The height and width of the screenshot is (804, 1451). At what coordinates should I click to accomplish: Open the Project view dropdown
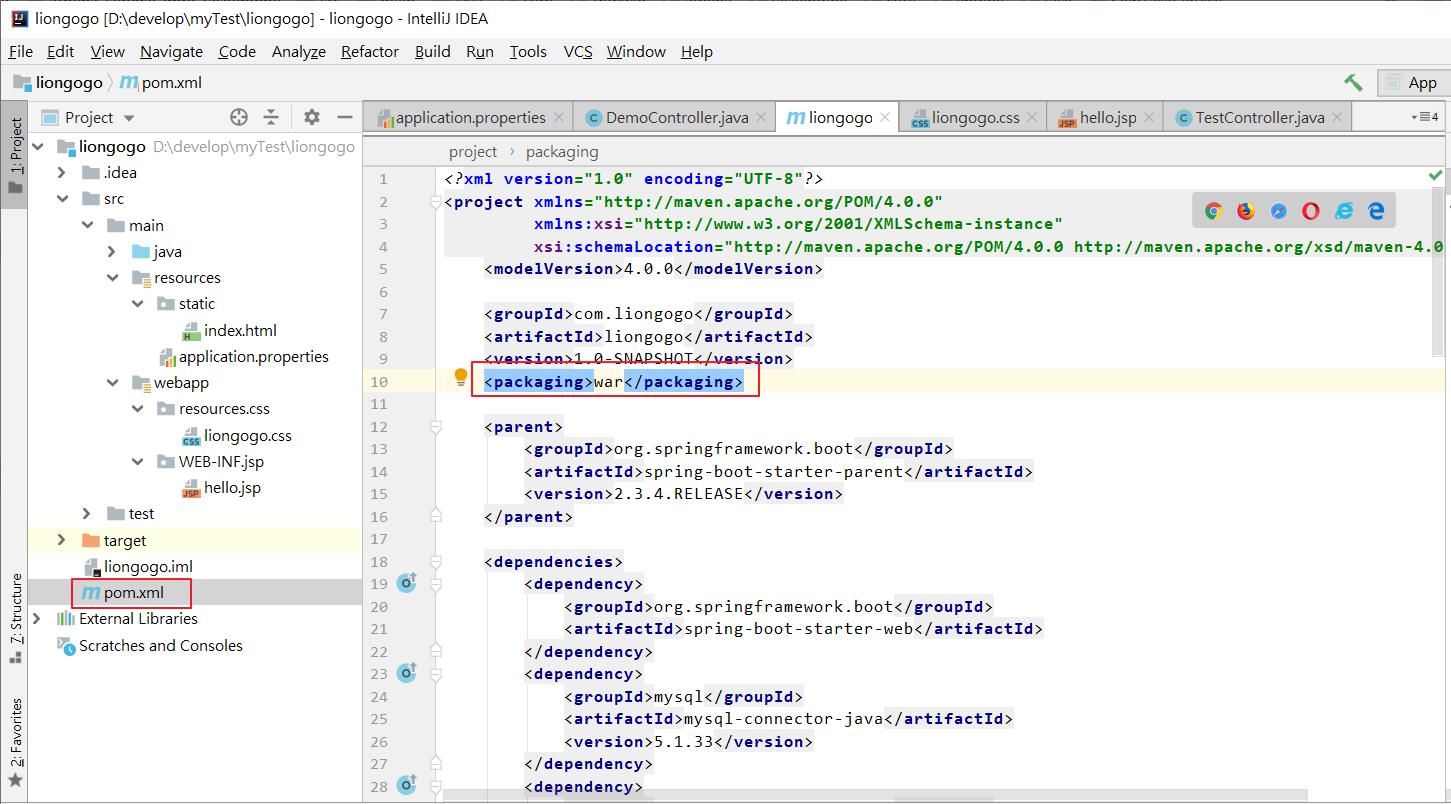pos(87,117)
